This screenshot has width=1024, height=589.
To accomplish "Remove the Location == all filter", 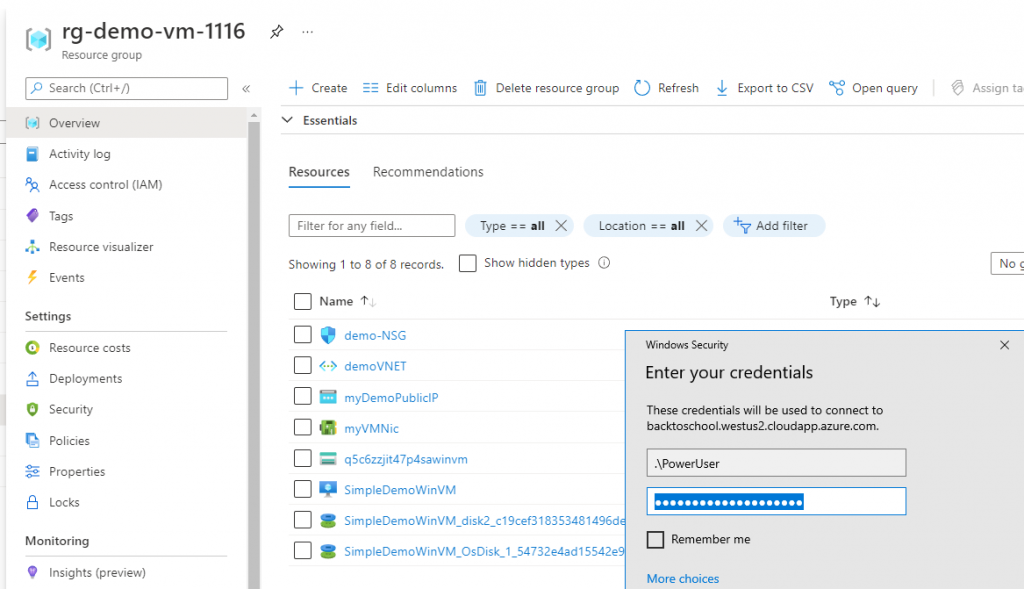I will pyautogui.click(x=701, y=226).
